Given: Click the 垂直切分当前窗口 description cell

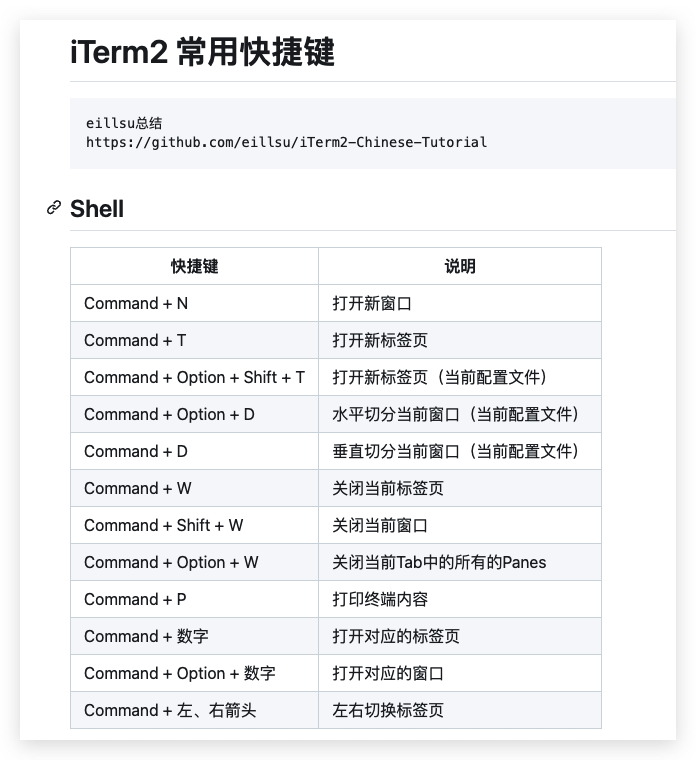Looking at the screenshot, I should click(x=460, y=451).
